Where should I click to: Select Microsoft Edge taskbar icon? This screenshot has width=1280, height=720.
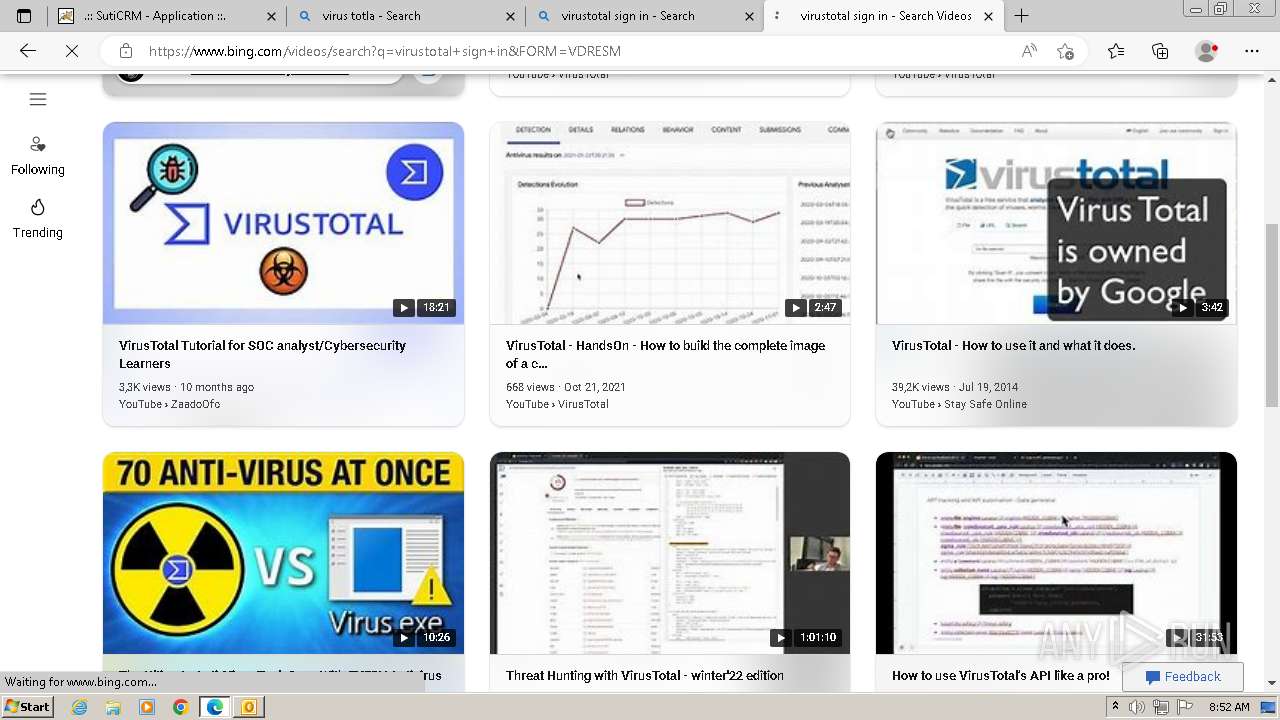(x=215, y=707)
